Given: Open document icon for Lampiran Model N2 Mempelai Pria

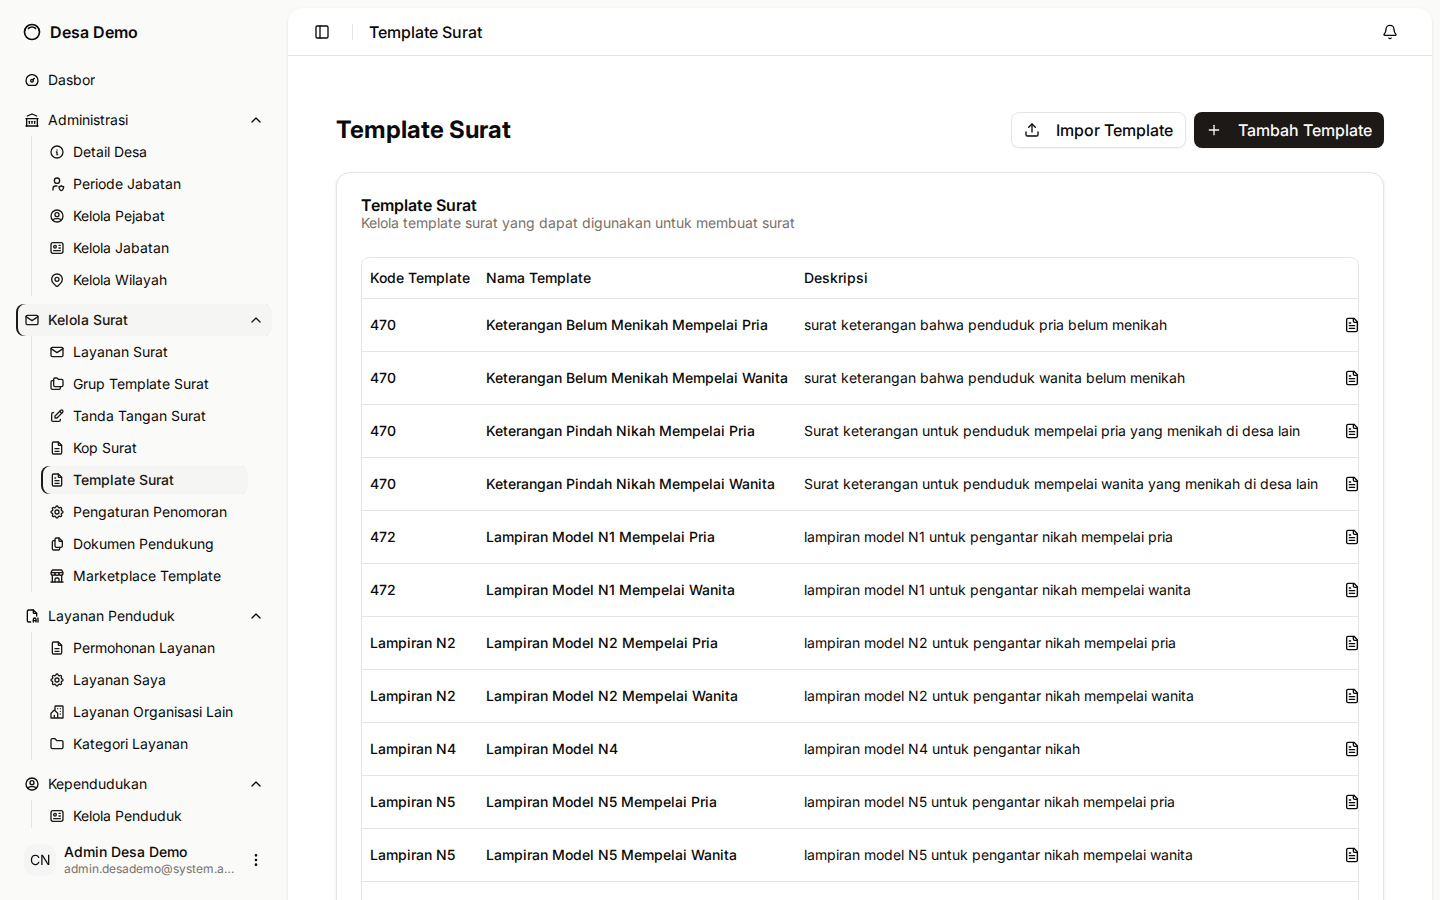Looking at the screenshot, I should (x=1352, y=643).
